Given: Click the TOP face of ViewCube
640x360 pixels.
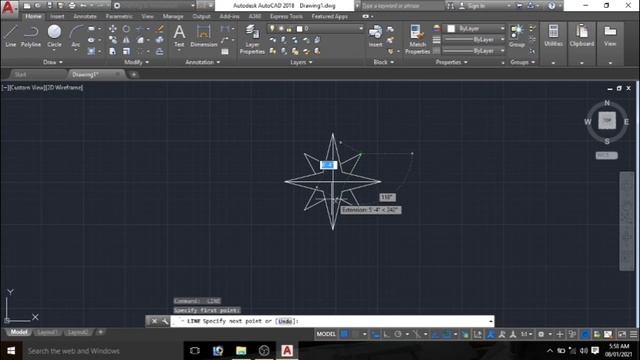Looking at the screenshot, I should tap(607, 120).
